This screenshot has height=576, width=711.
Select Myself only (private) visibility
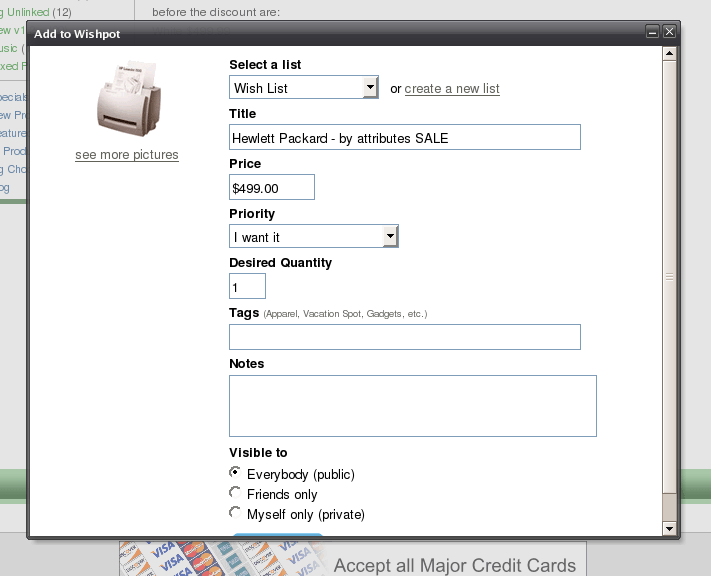[235, 513]
